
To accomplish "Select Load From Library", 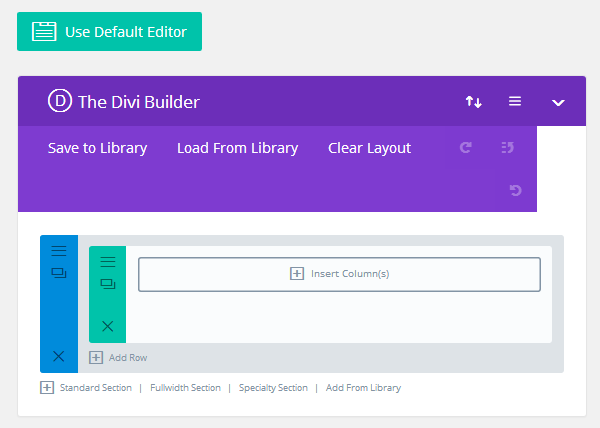I will 237,148.
